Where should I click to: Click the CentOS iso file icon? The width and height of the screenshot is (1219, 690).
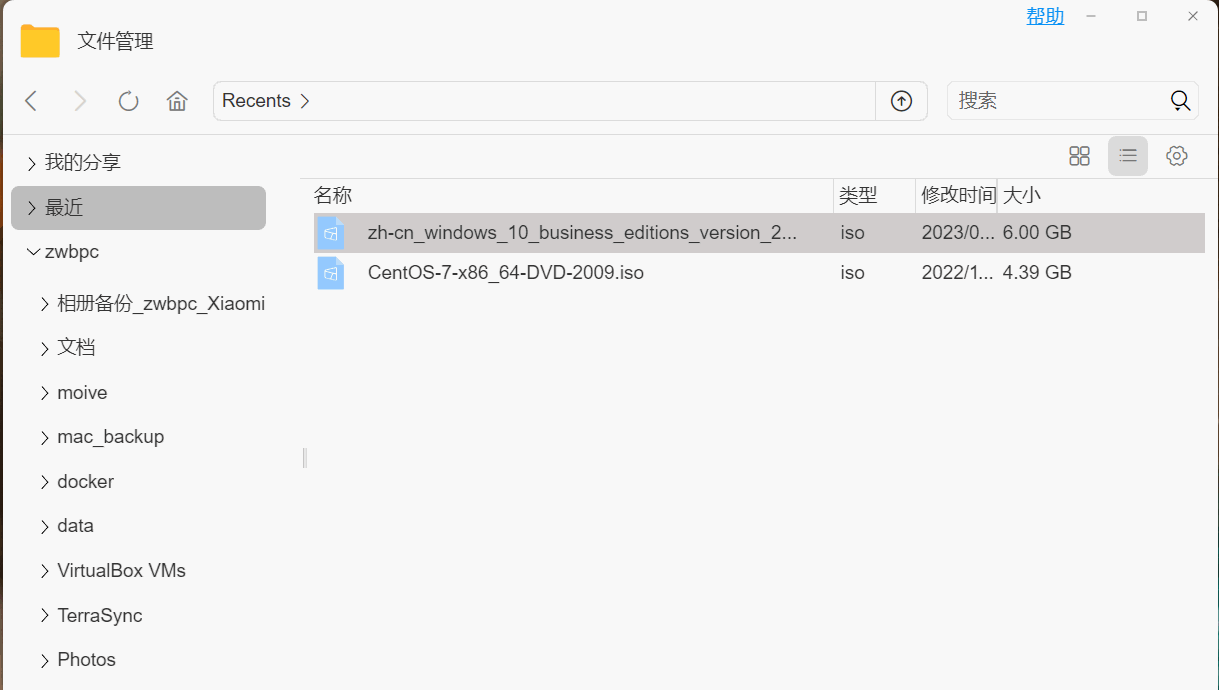point(330,273)
